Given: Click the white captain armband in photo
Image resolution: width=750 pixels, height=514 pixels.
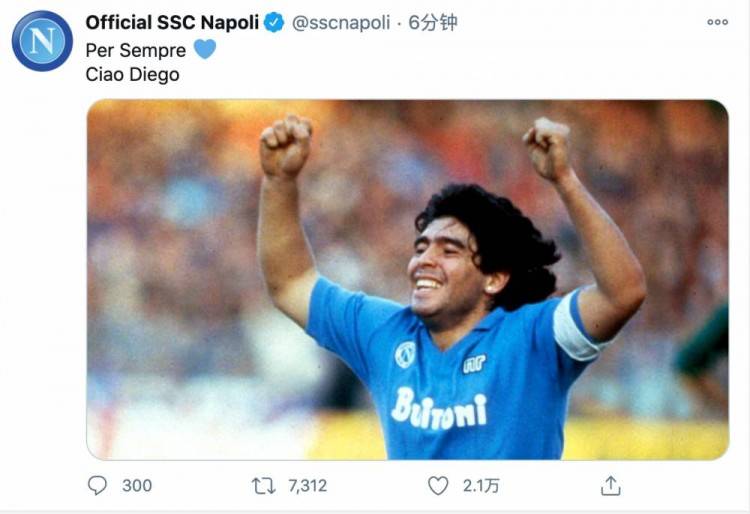Looking at the screenshot, I should [x=576, y=326].
